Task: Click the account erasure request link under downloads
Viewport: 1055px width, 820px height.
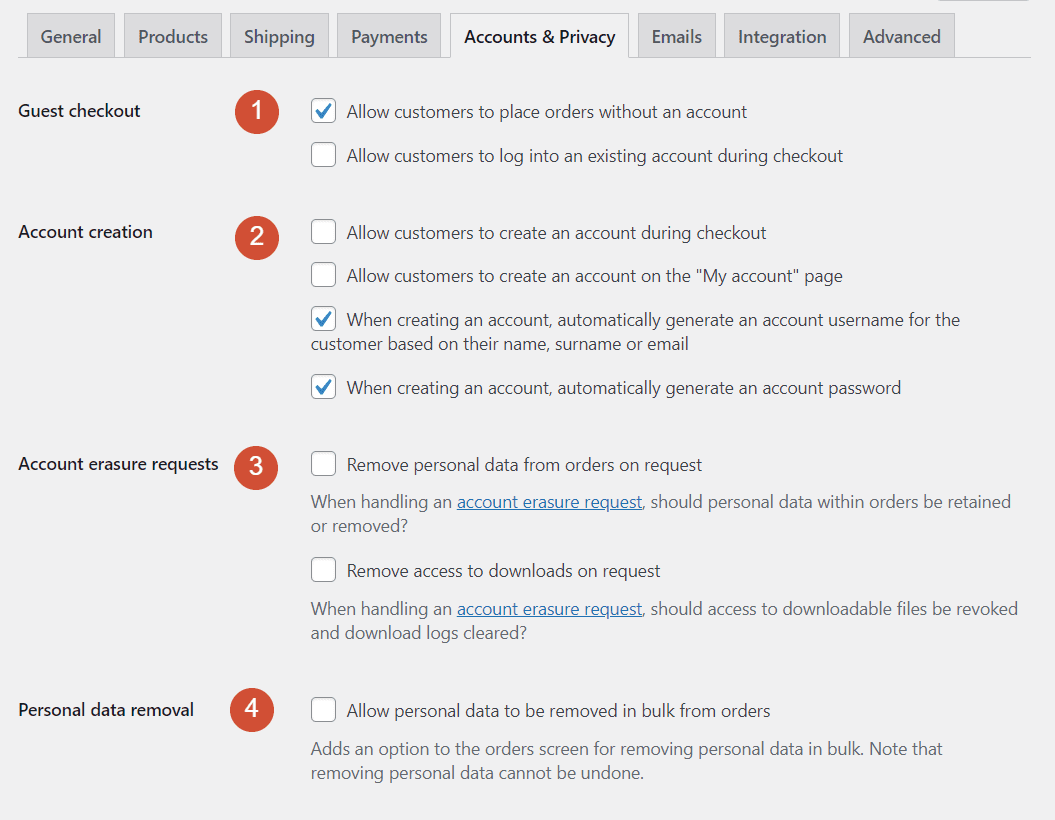Action: (549, 608)
